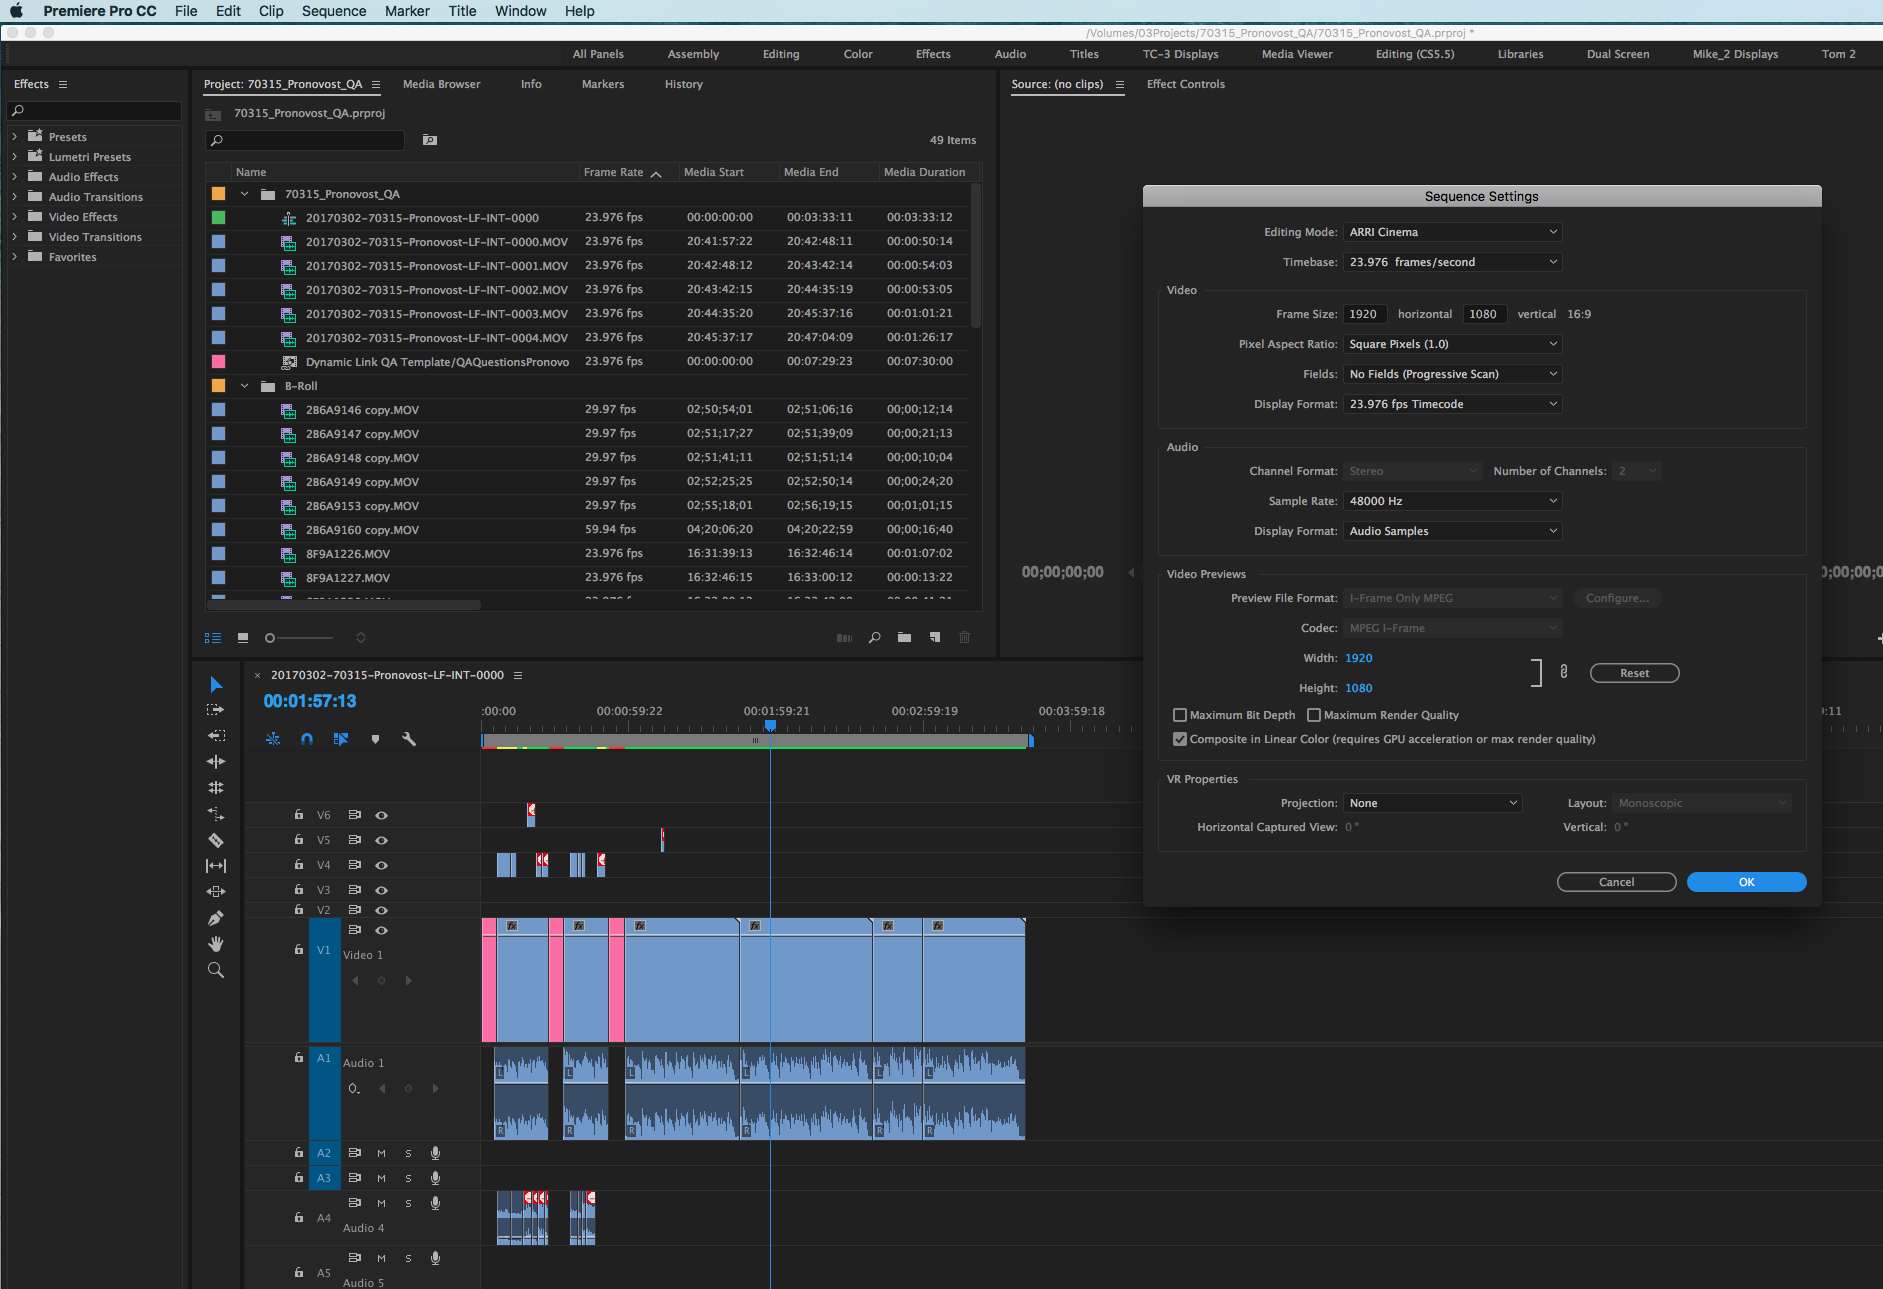
Task: Open Timebase dropdown
Action: point(1452,262)
